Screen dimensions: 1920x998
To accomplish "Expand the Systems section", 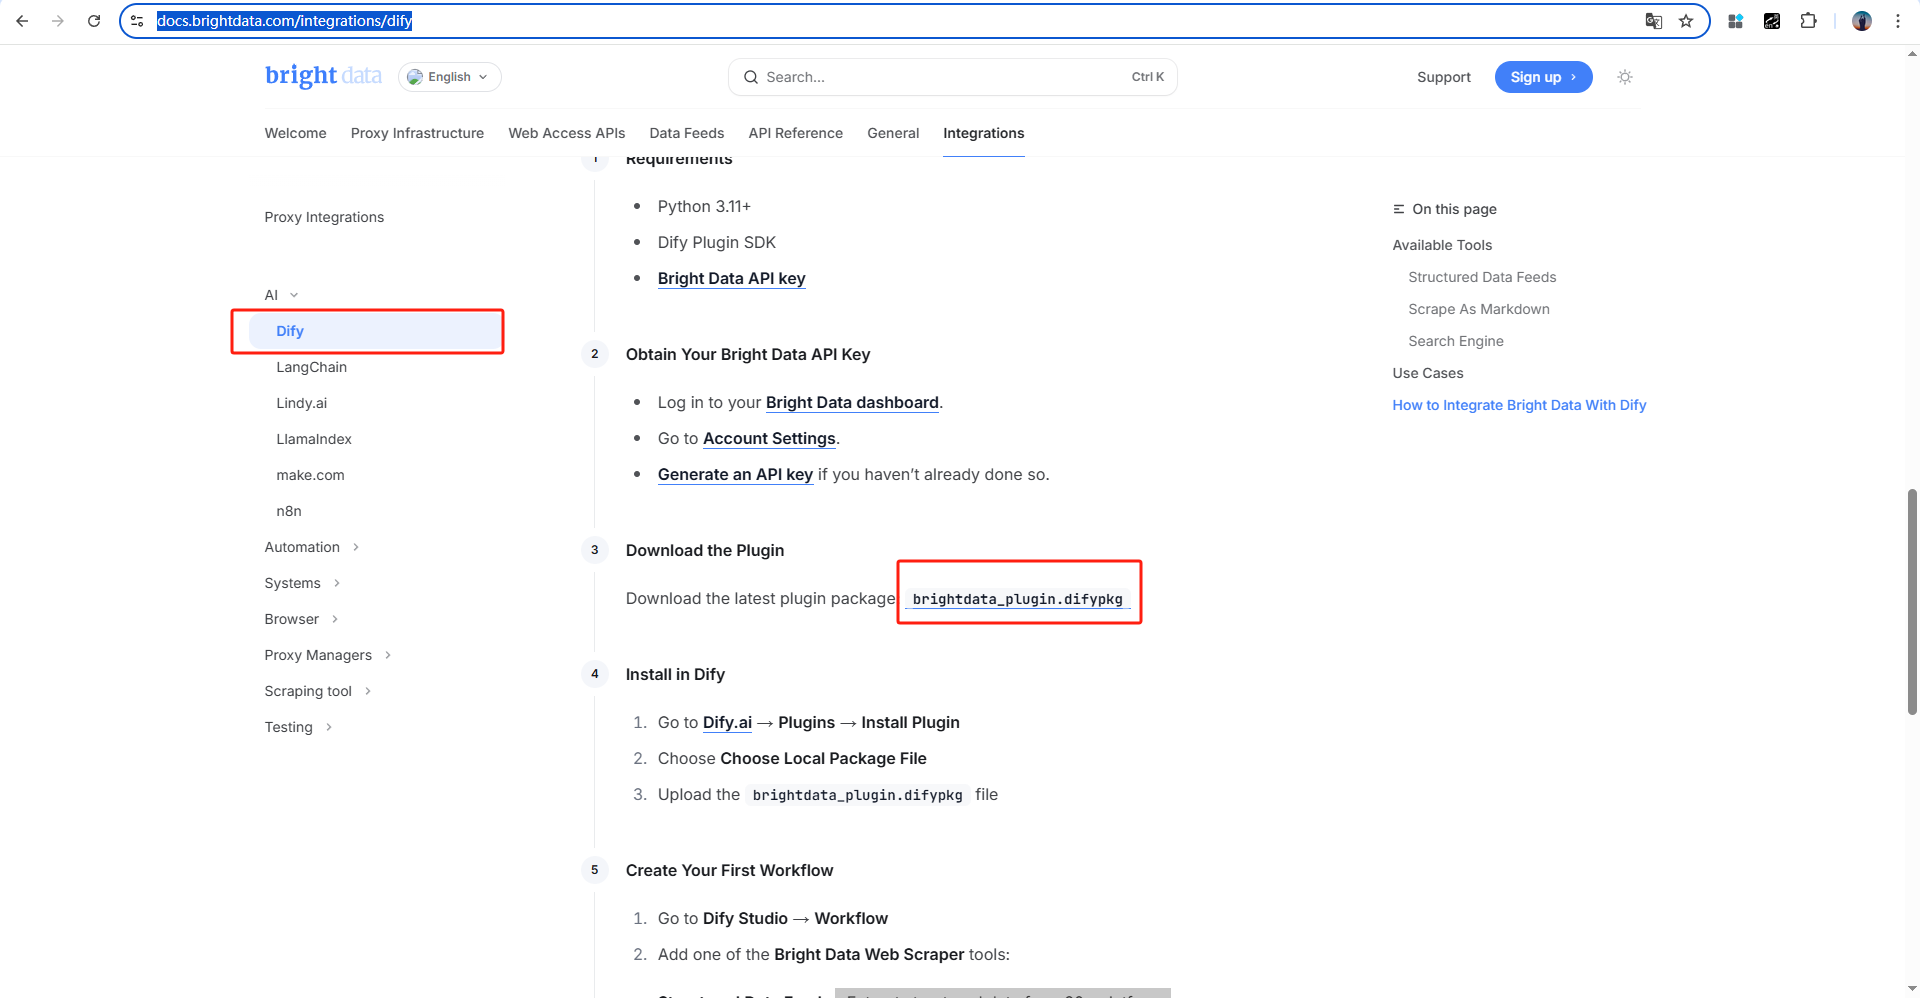I will [x=302, y=583].
